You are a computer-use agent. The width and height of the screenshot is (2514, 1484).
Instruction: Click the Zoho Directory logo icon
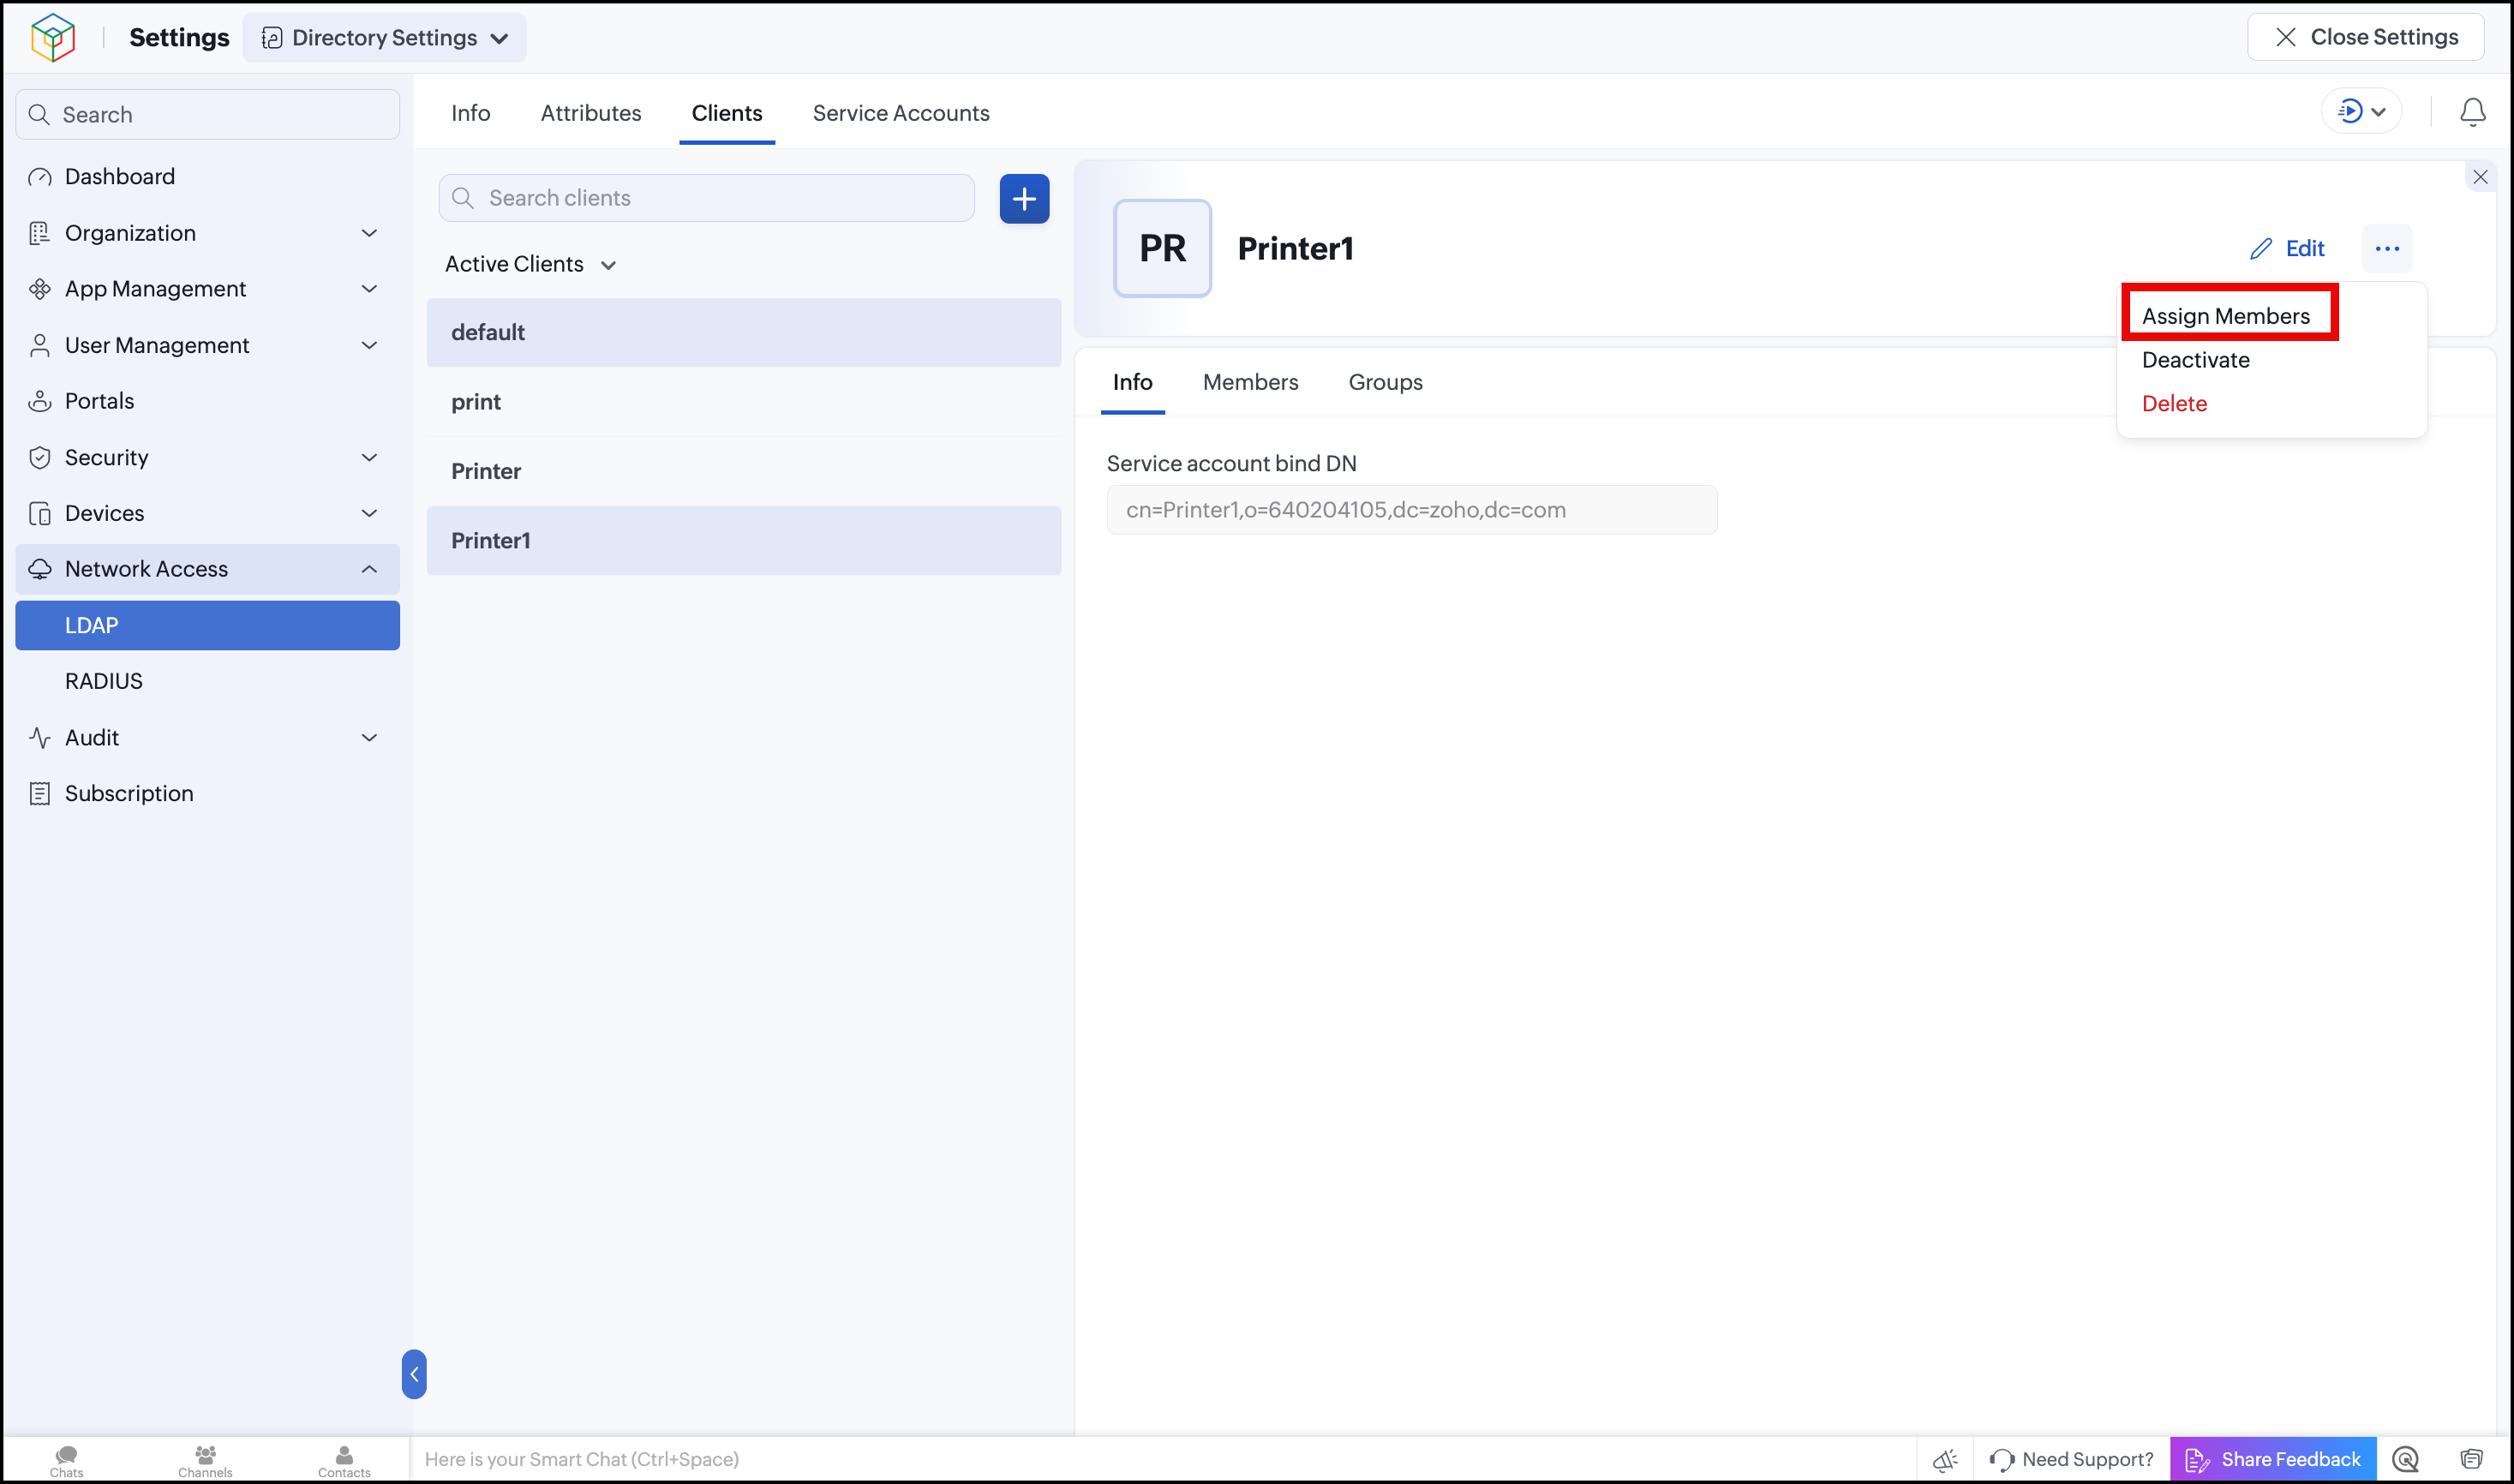[53, 38]
